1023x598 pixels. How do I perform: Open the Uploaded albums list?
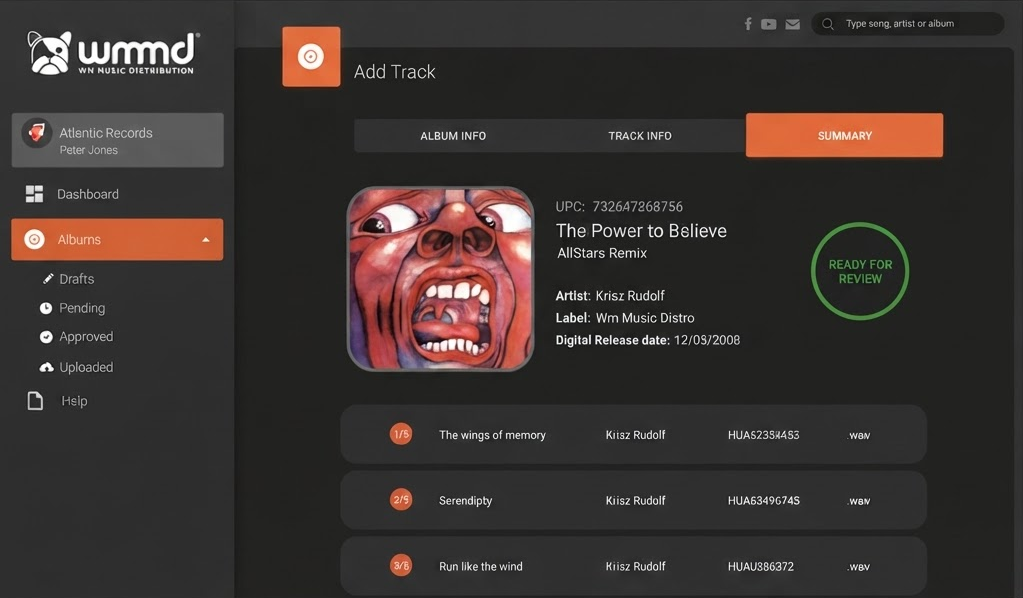coord(86,367)
